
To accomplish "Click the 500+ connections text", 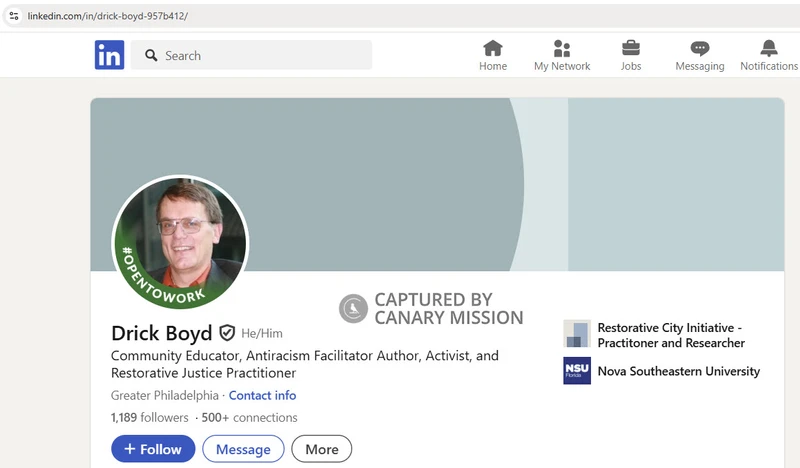I will click(249, 417).
